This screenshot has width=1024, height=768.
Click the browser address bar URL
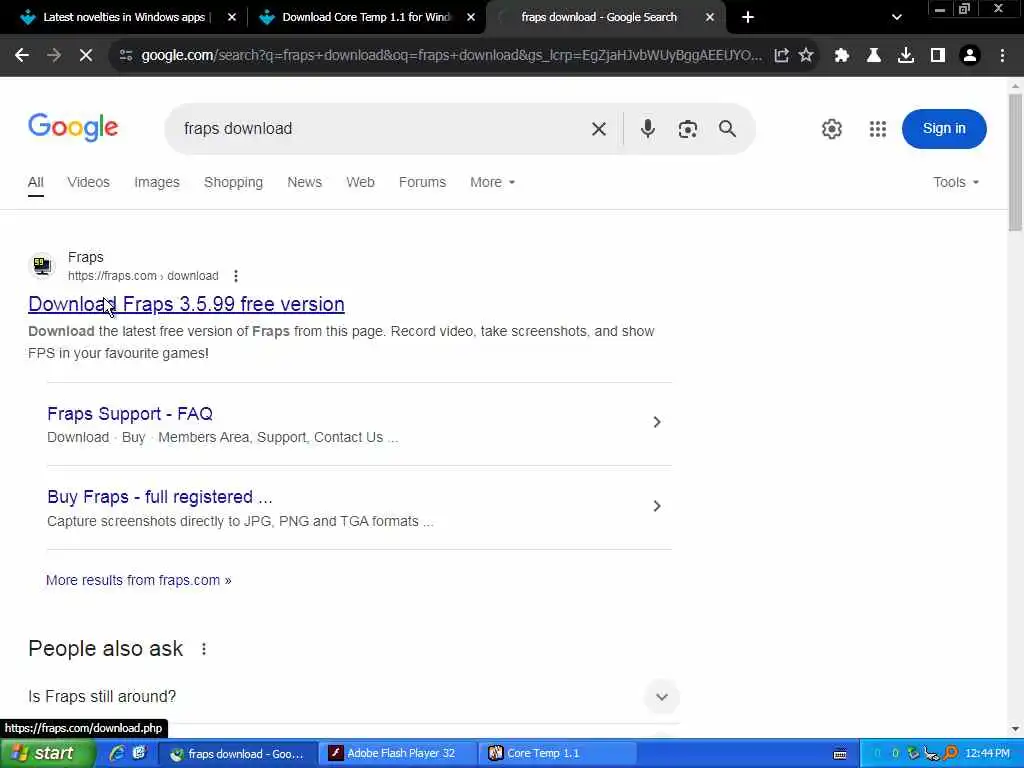tap(451, 56)
